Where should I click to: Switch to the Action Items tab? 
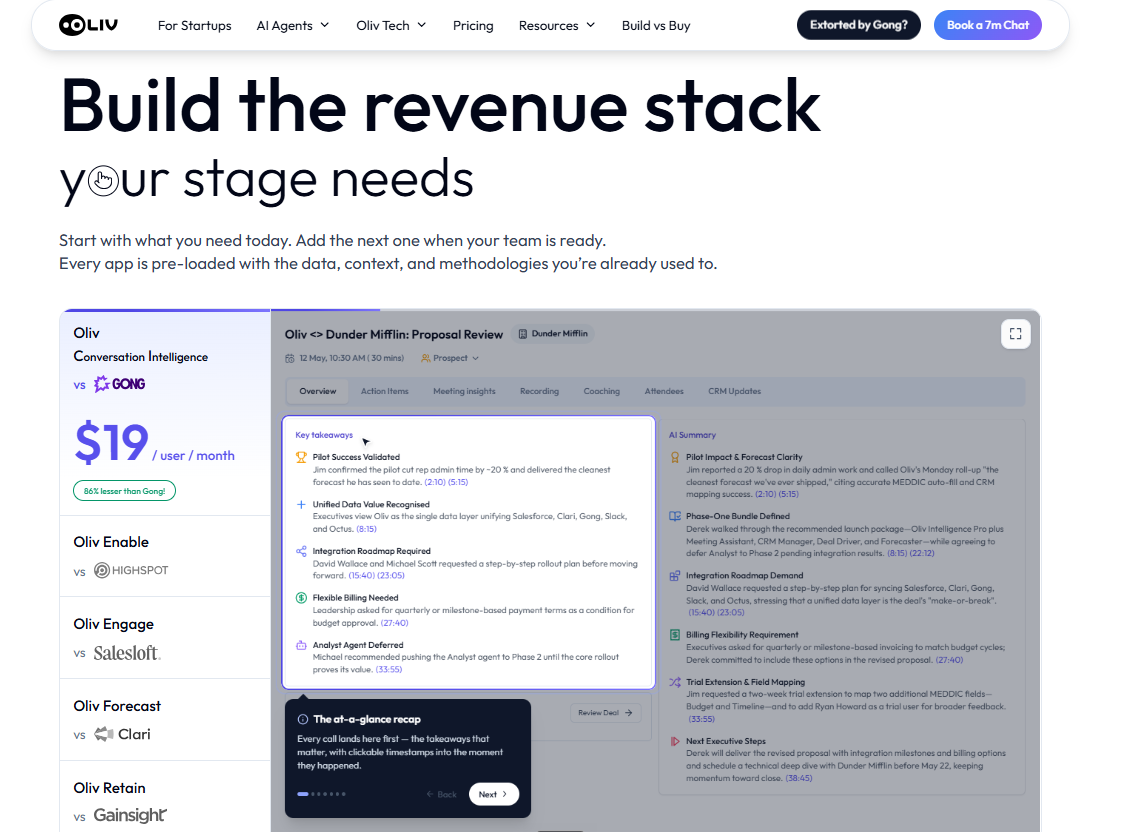[385, 392]
